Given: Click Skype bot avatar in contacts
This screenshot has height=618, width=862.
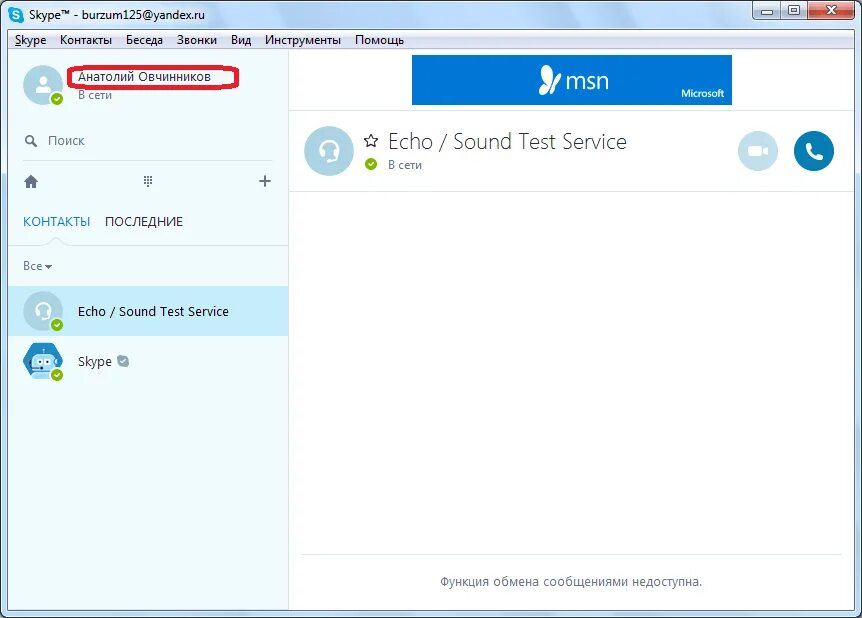Looking at the screenshot, I should [43, 361].
